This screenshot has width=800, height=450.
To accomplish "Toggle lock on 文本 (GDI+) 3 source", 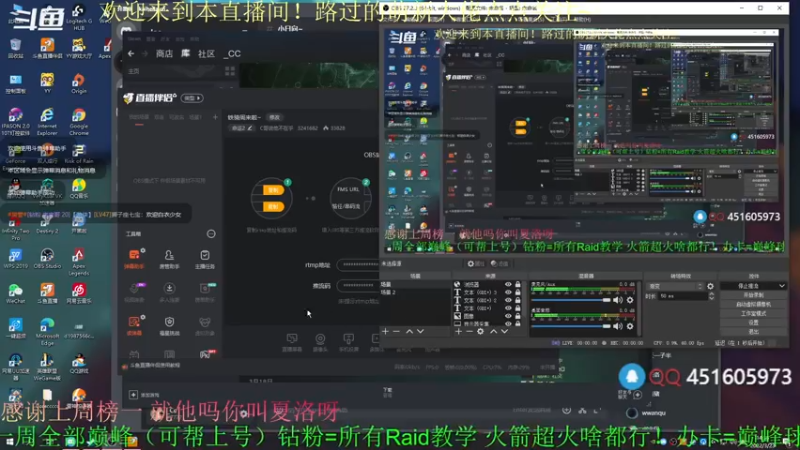I will pos(518,292).
